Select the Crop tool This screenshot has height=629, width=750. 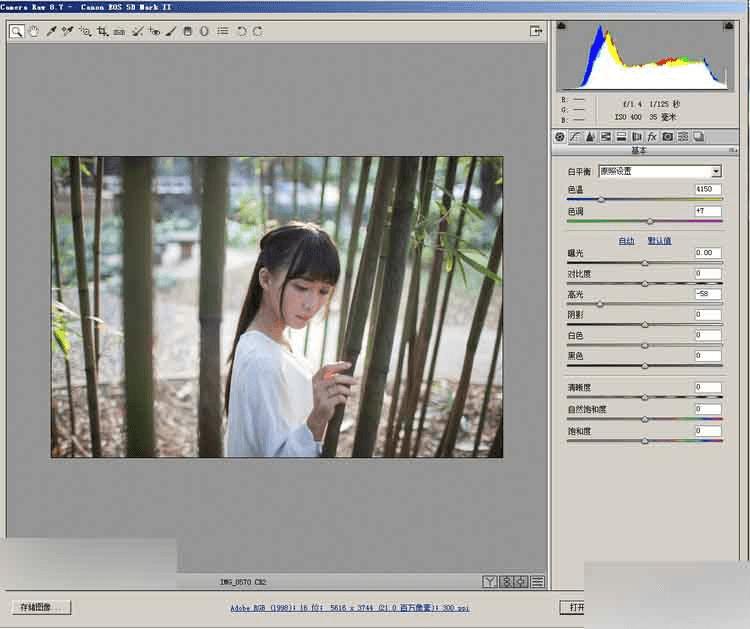pyautogui.click(x=103, y=31)
